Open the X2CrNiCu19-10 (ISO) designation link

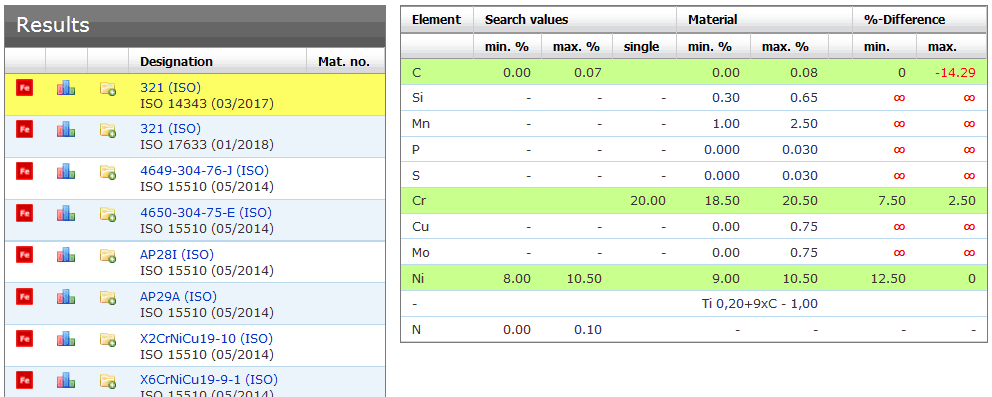(x=206, y=338)
